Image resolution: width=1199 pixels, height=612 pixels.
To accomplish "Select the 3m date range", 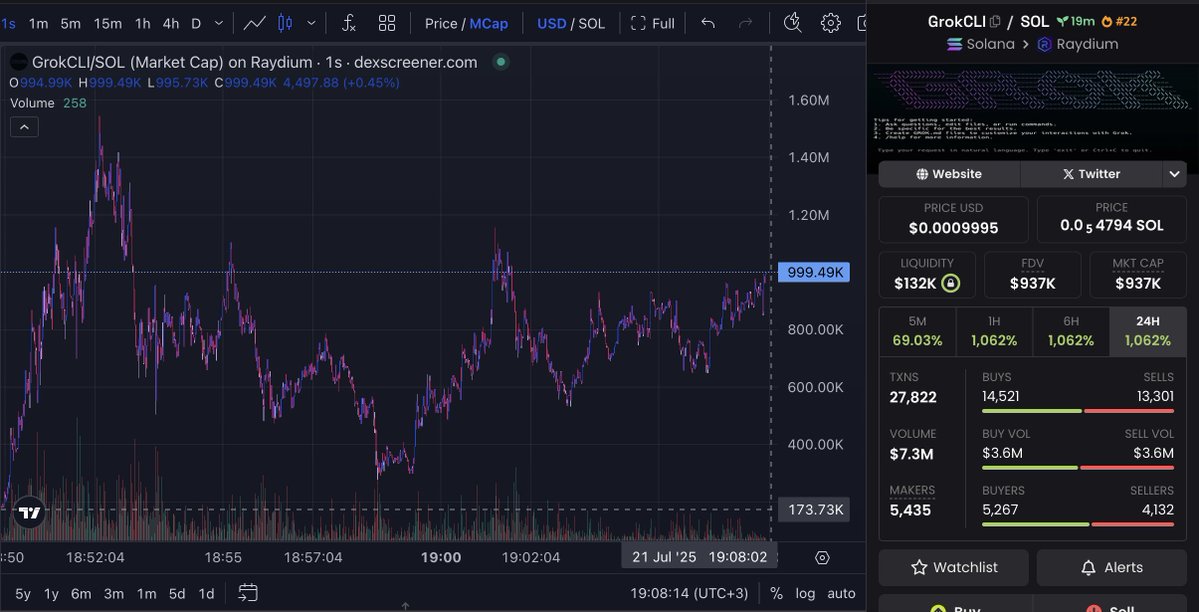I will click(x=114, y=594).
